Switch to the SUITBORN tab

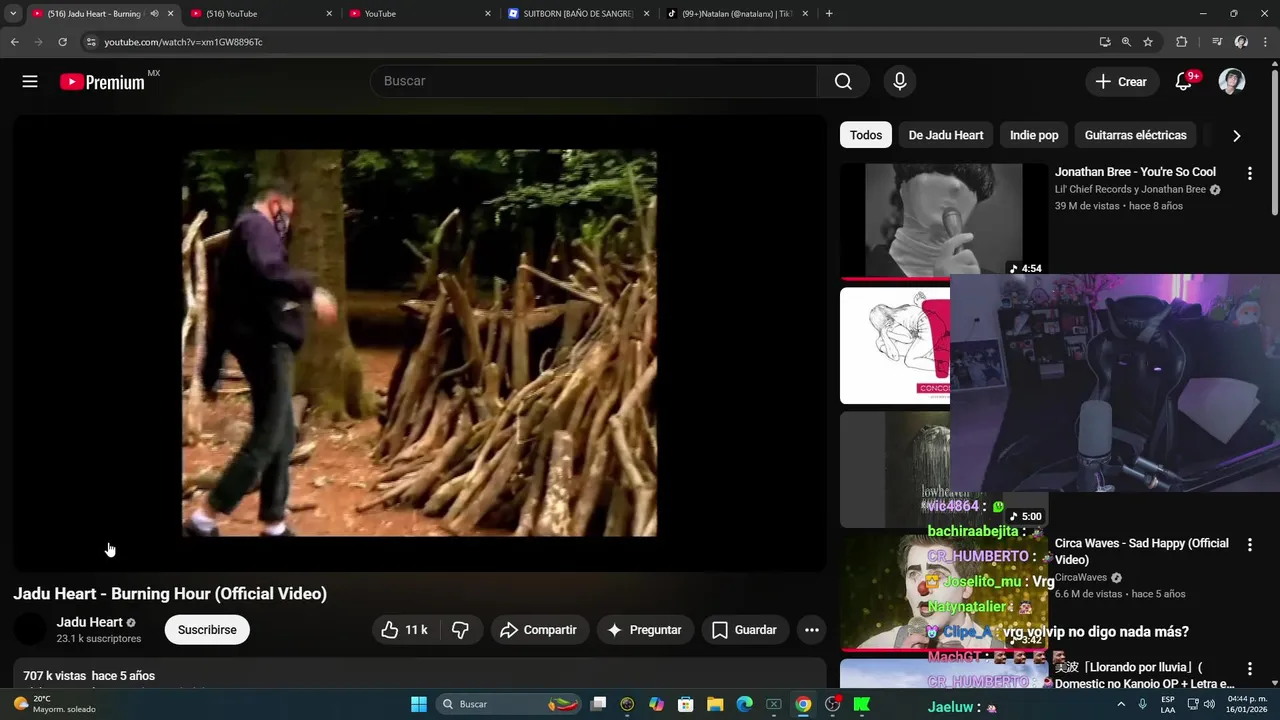pyautogui.click(x=578, y=13)
